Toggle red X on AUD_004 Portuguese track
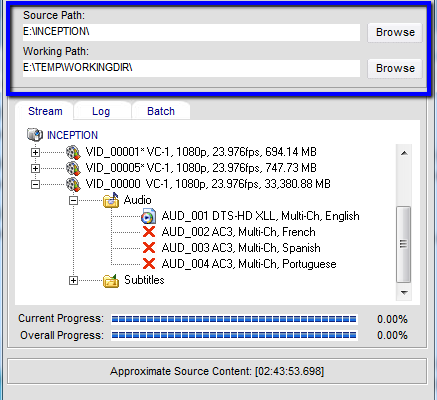 (x=149, y=264)
